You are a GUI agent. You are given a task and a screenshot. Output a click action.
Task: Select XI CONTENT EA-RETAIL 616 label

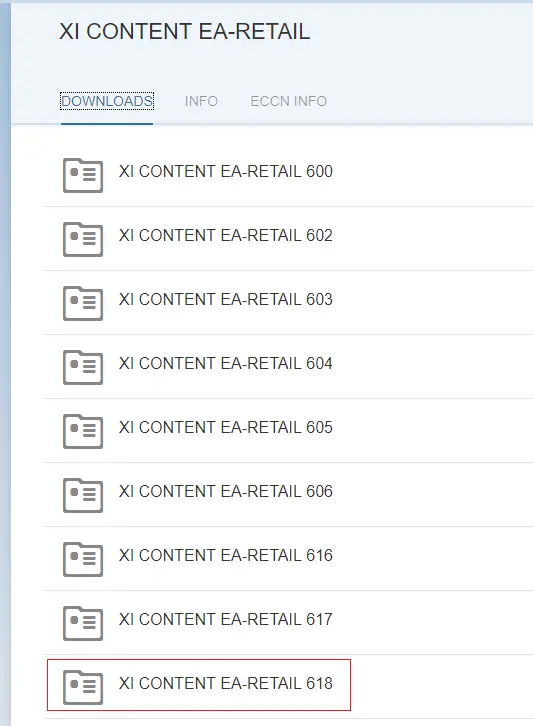point(226,555)
